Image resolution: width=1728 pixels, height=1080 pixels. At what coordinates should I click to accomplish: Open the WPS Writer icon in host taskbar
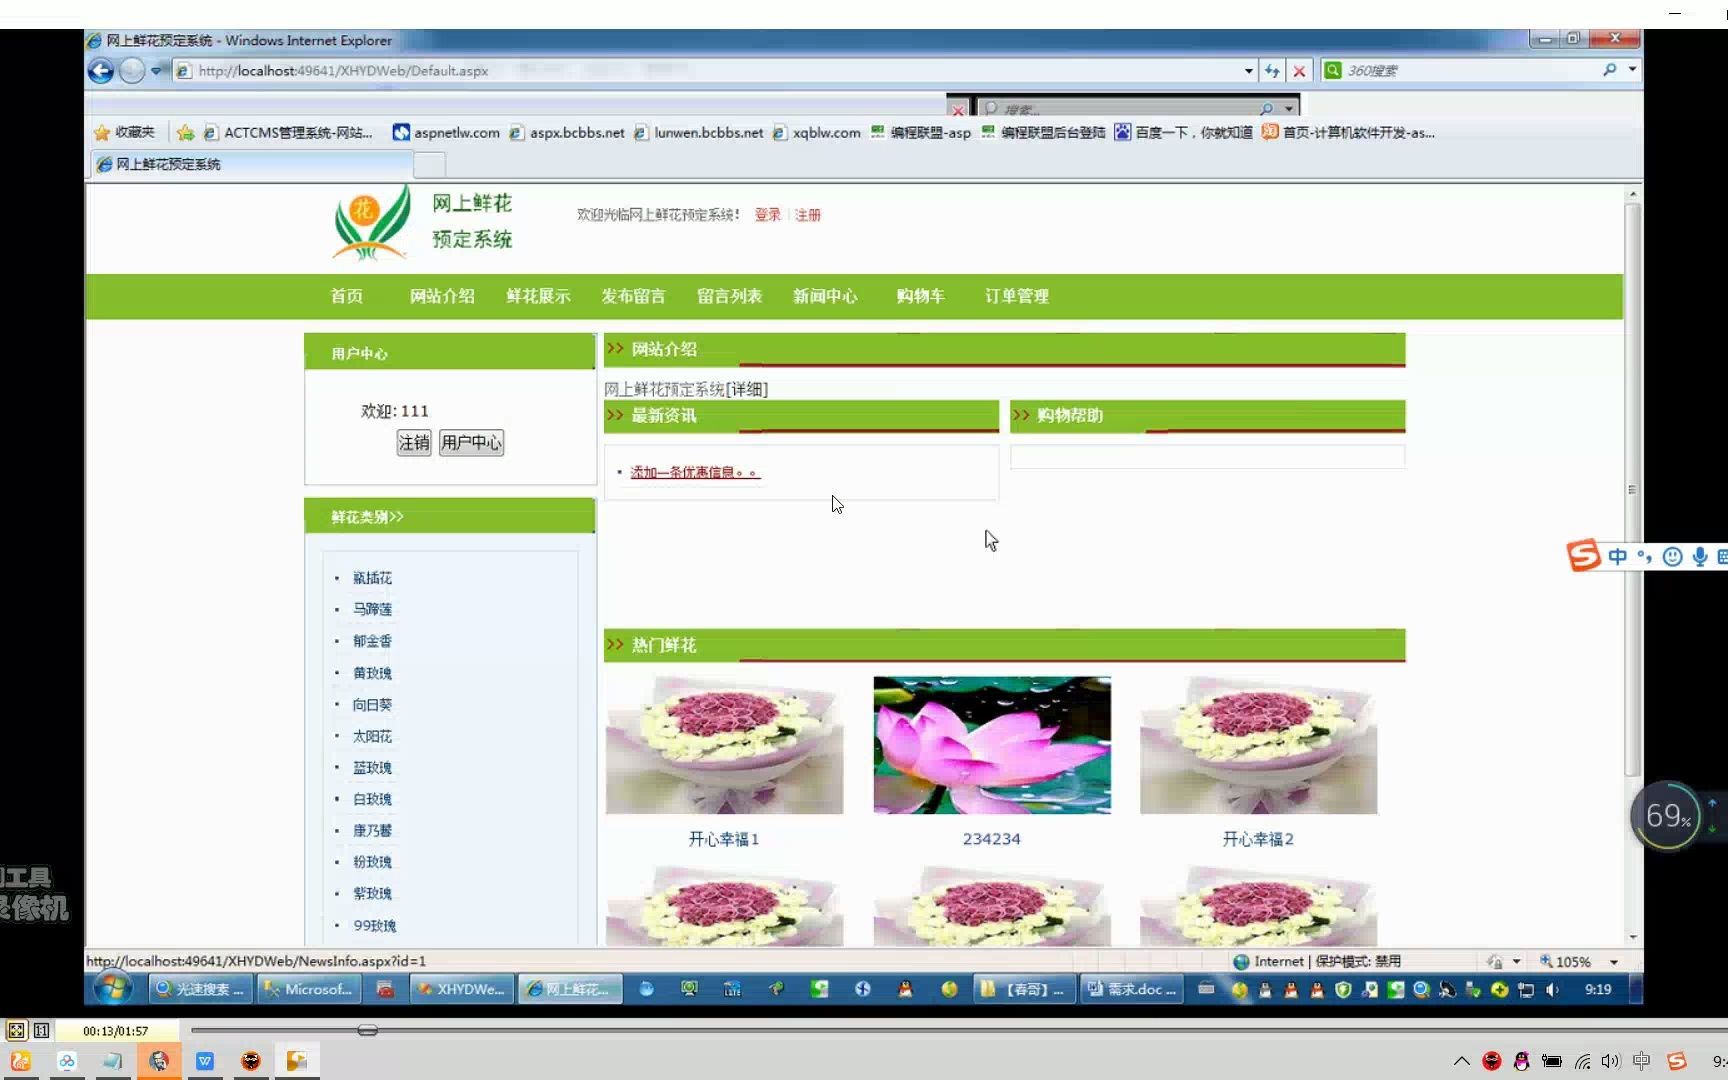205,1061
